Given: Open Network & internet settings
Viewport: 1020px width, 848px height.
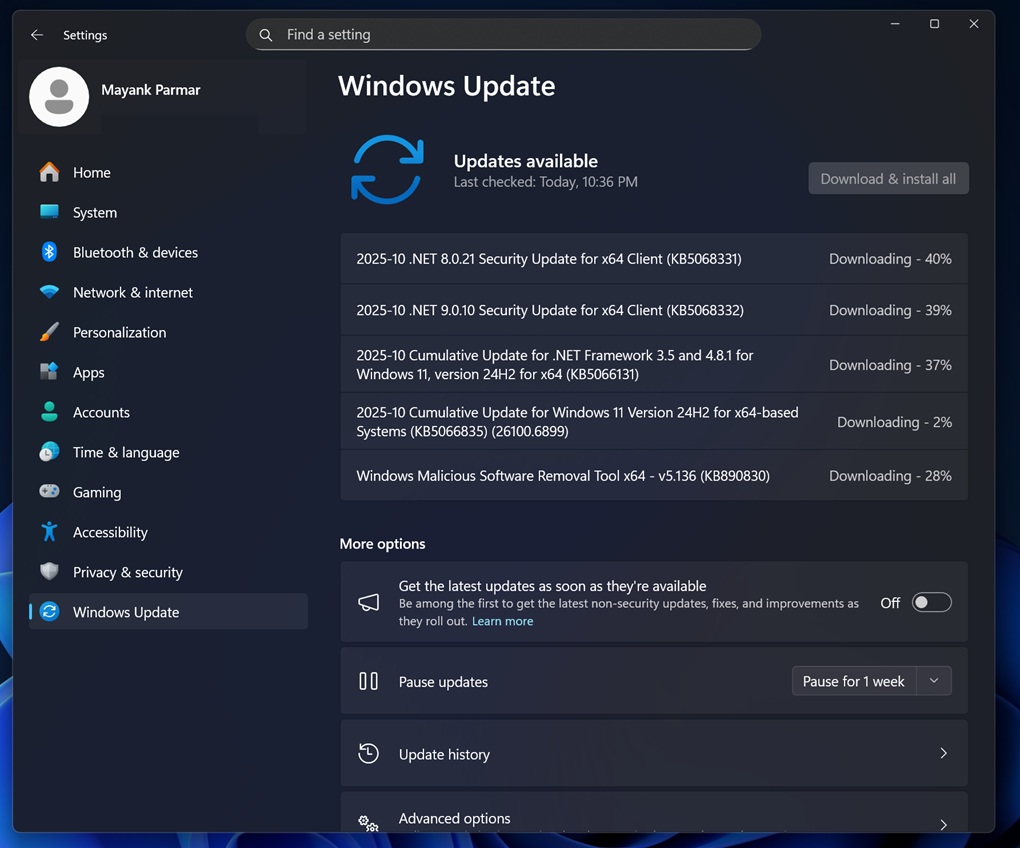Looking at the screenshot, I should point(49,292).
